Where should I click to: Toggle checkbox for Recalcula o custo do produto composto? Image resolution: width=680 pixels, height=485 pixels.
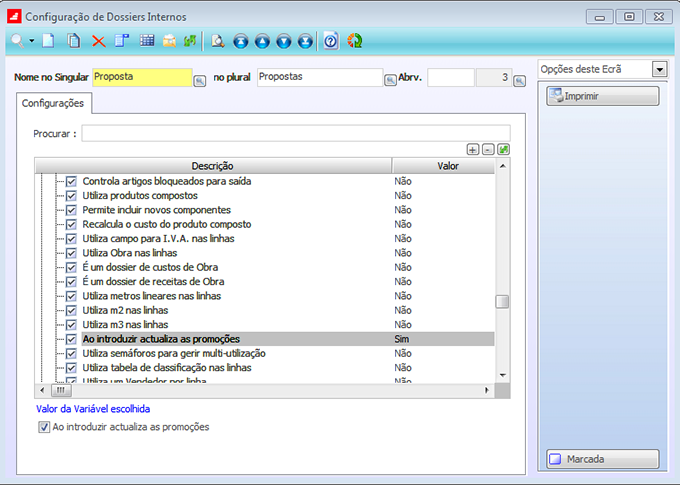click(x=71, y=224)
